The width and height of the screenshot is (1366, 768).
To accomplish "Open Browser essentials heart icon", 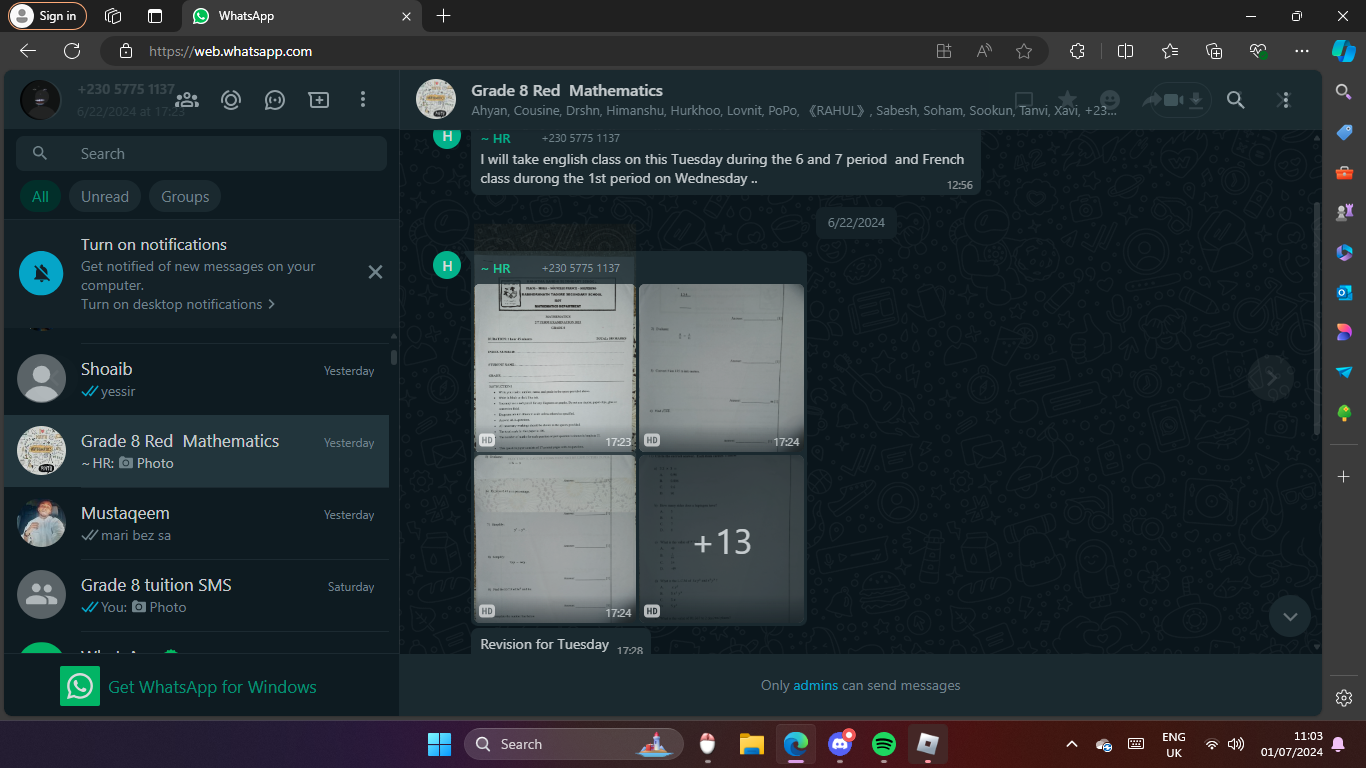I will tap(1258, 51).
